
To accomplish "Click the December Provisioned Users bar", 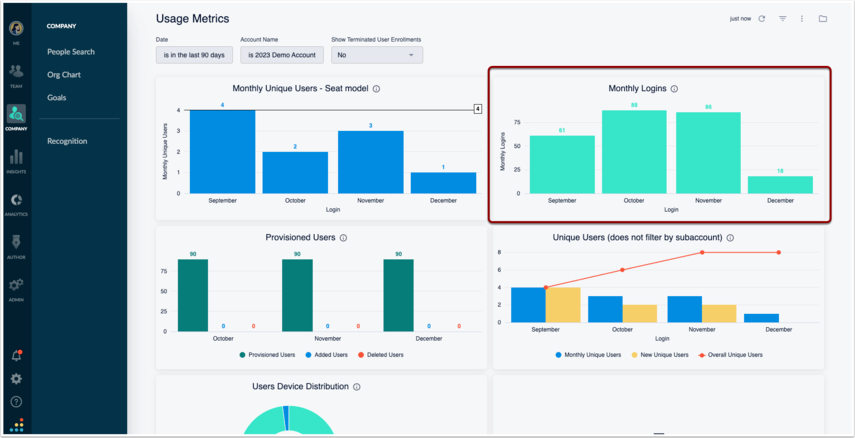I will tap(399, 295).
